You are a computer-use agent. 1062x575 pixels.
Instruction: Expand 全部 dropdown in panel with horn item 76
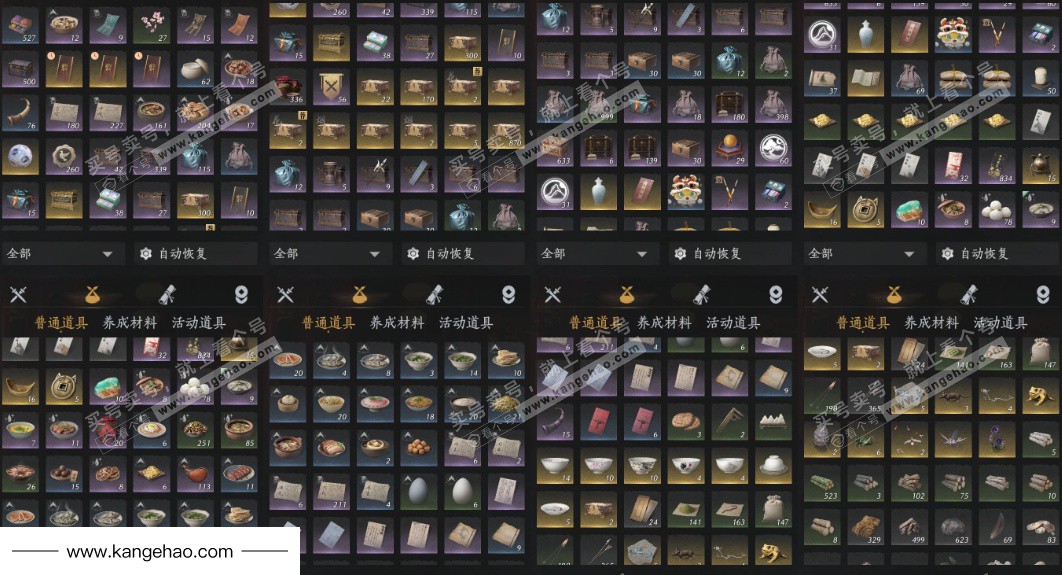tap(62, 254)
